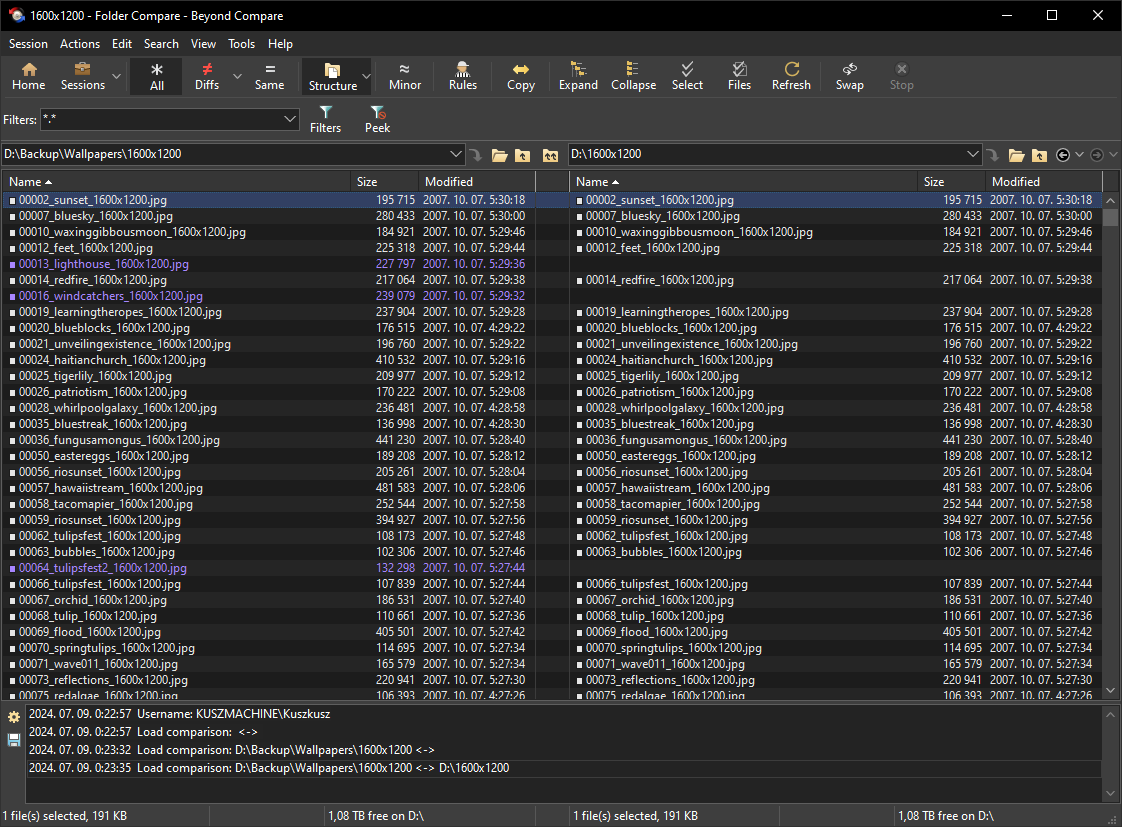Collapse all folders with Collapse button

click(x=633, y=77)
